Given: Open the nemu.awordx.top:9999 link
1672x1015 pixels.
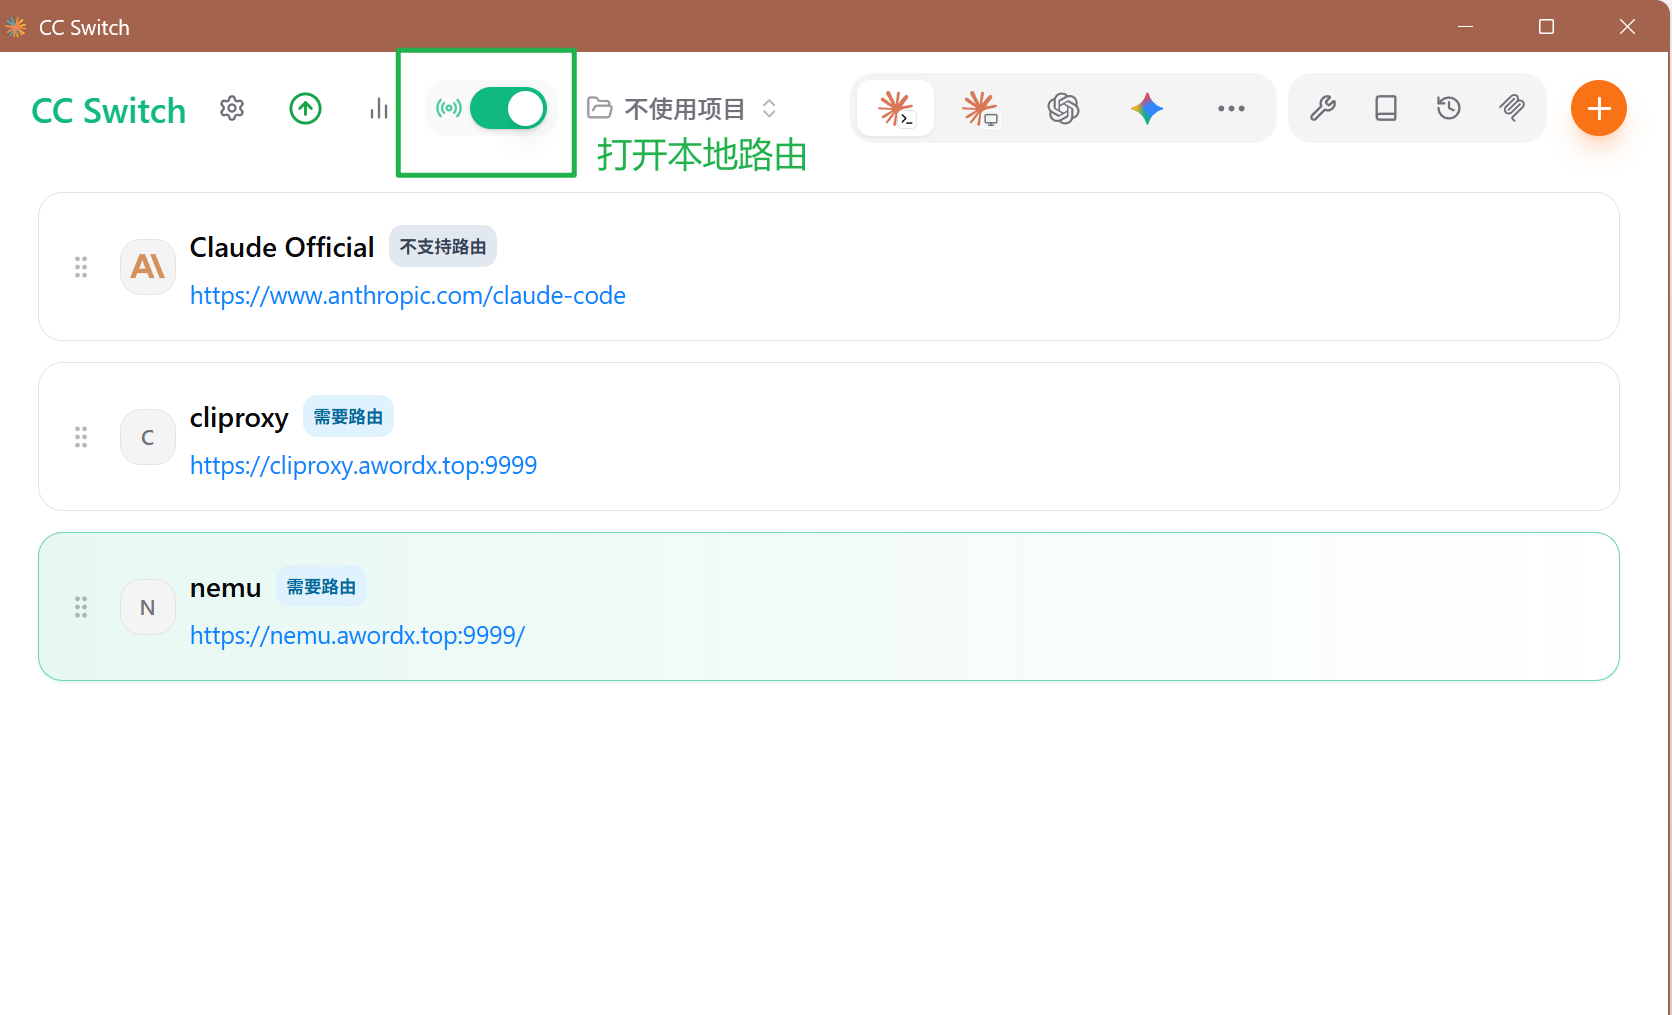Looking at the screenshot, I should [x=357, y=636].
